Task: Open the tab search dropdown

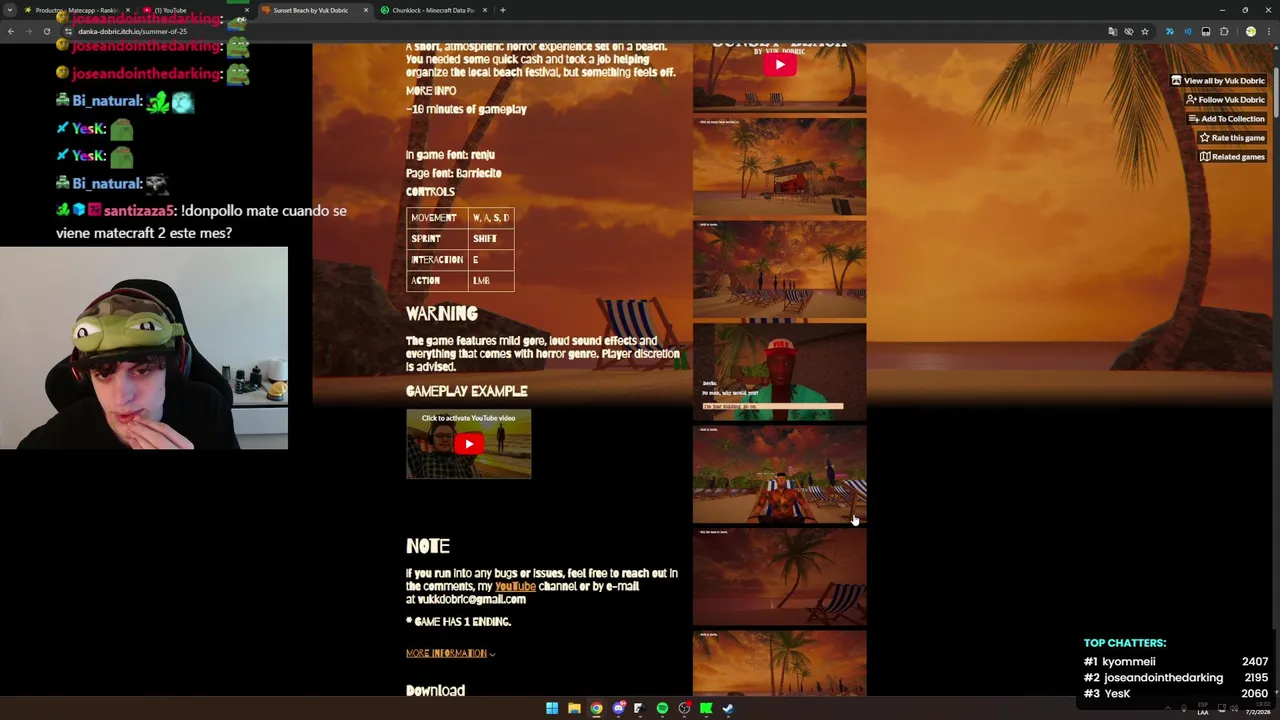Action: (10, 10)
